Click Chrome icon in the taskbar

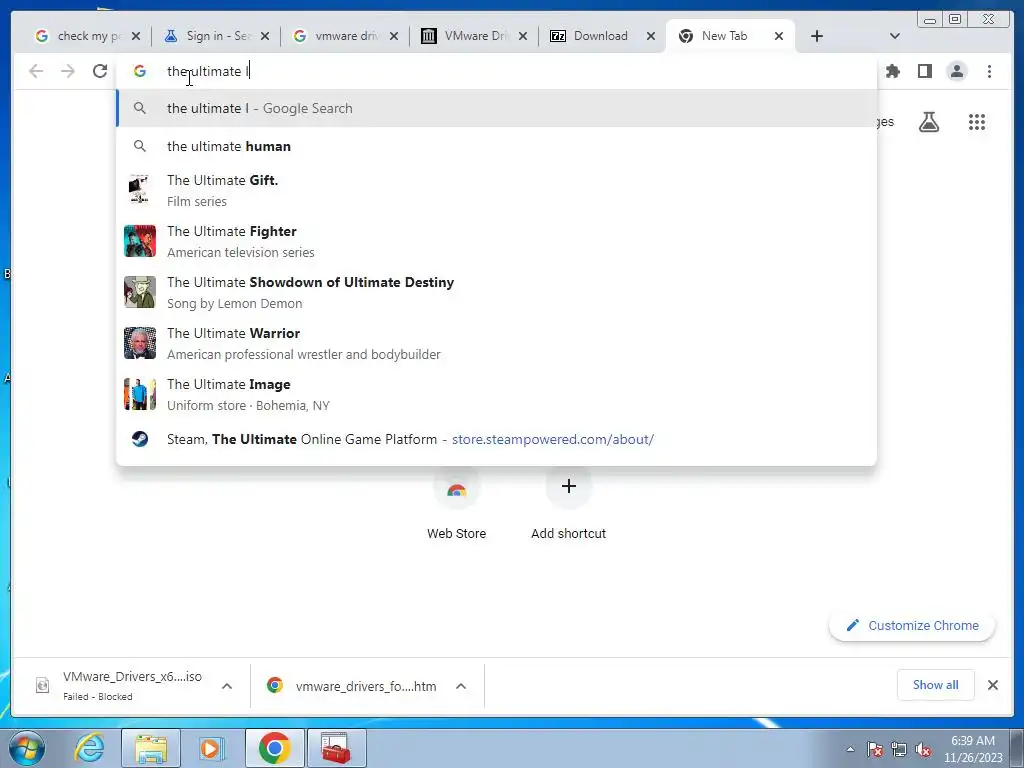tap(274, 748)
